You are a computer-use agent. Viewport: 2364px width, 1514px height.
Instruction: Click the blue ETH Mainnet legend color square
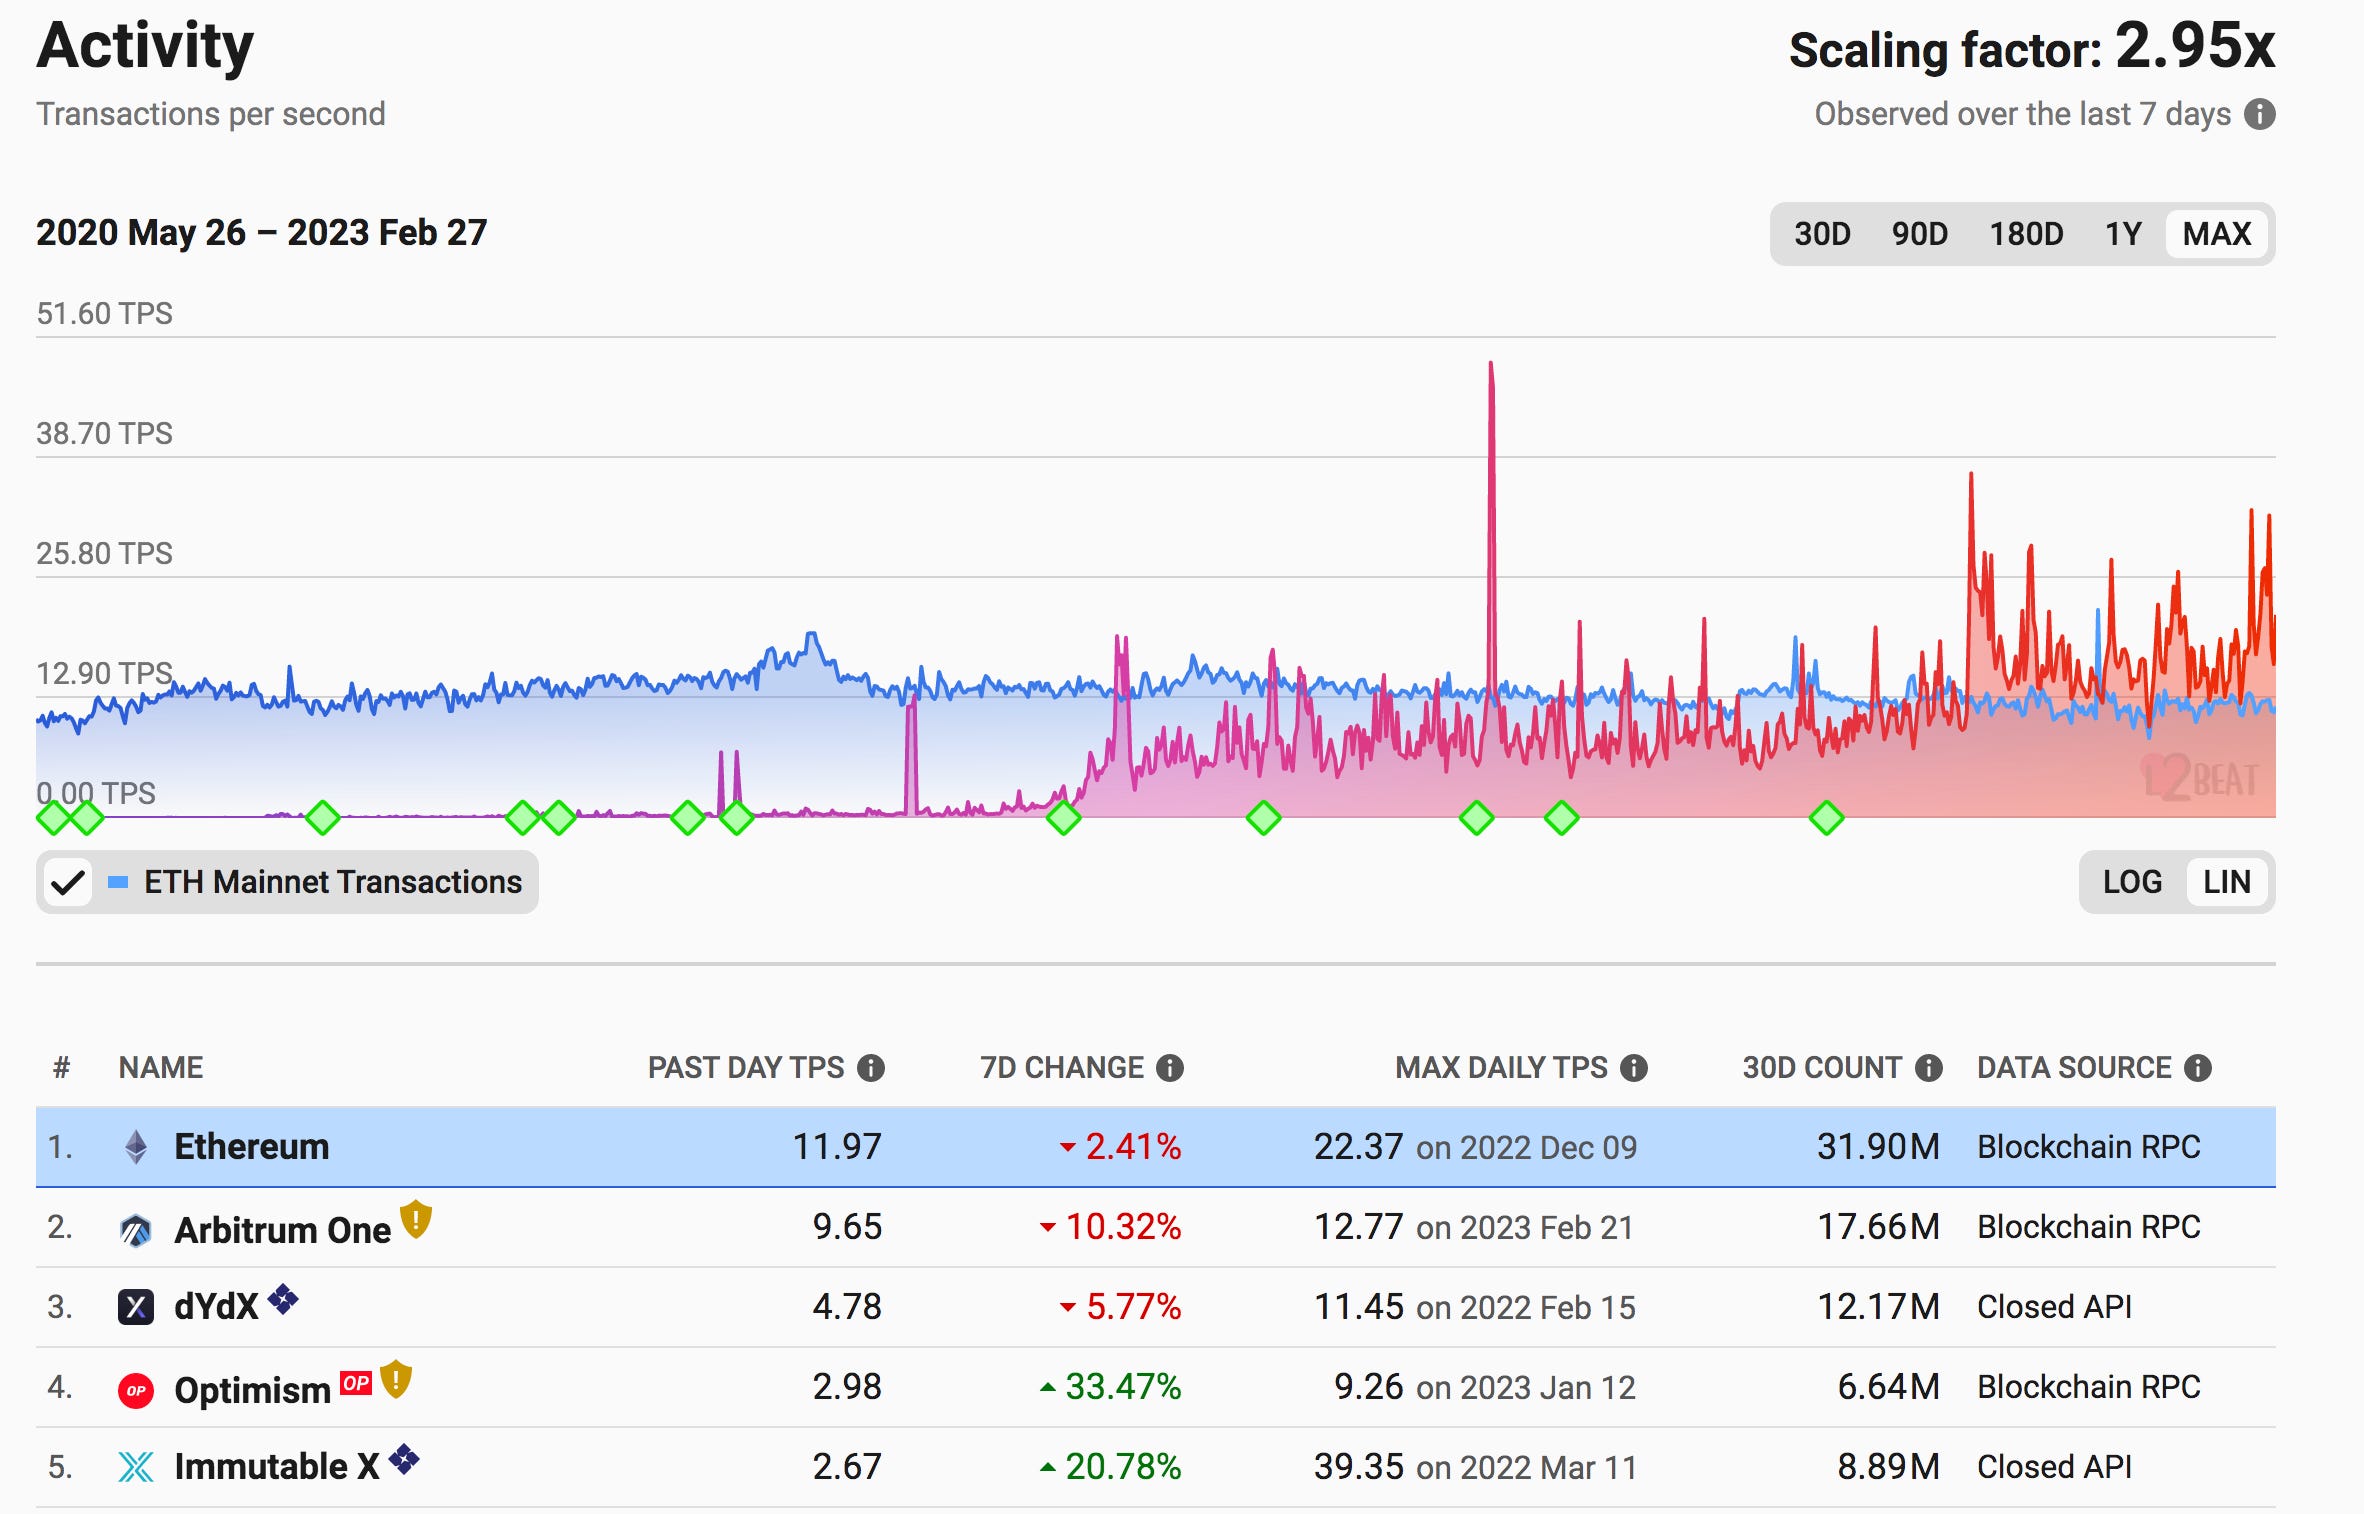coord(118,882)
